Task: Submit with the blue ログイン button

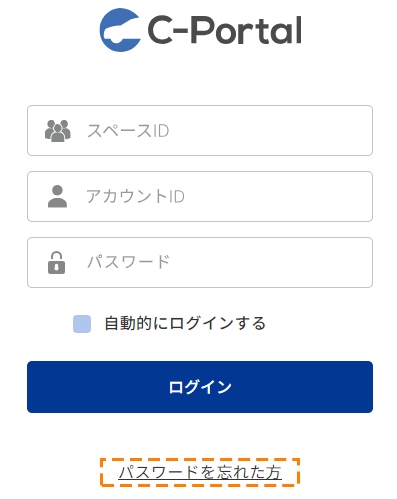Action: [200, 387]
